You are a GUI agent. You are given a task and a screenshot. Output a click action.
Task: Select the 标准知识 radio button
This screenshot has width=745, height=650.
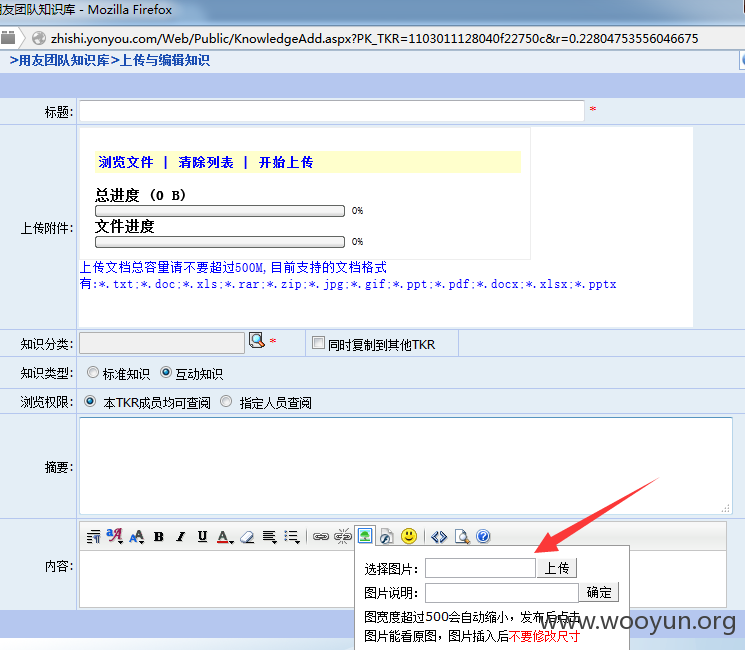[93, 373]
